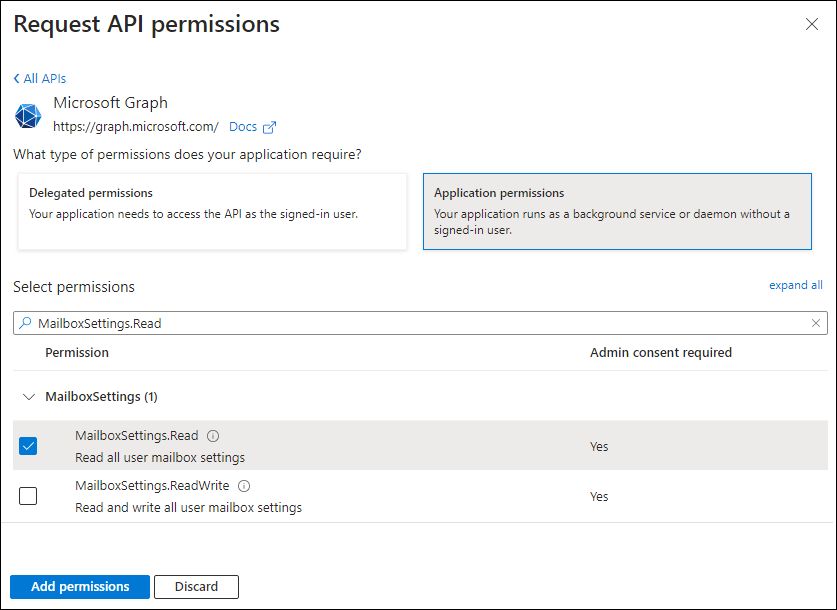The image size is (837, 610).
Task: Click the Admin consent required column header
Action: [661, 352]
